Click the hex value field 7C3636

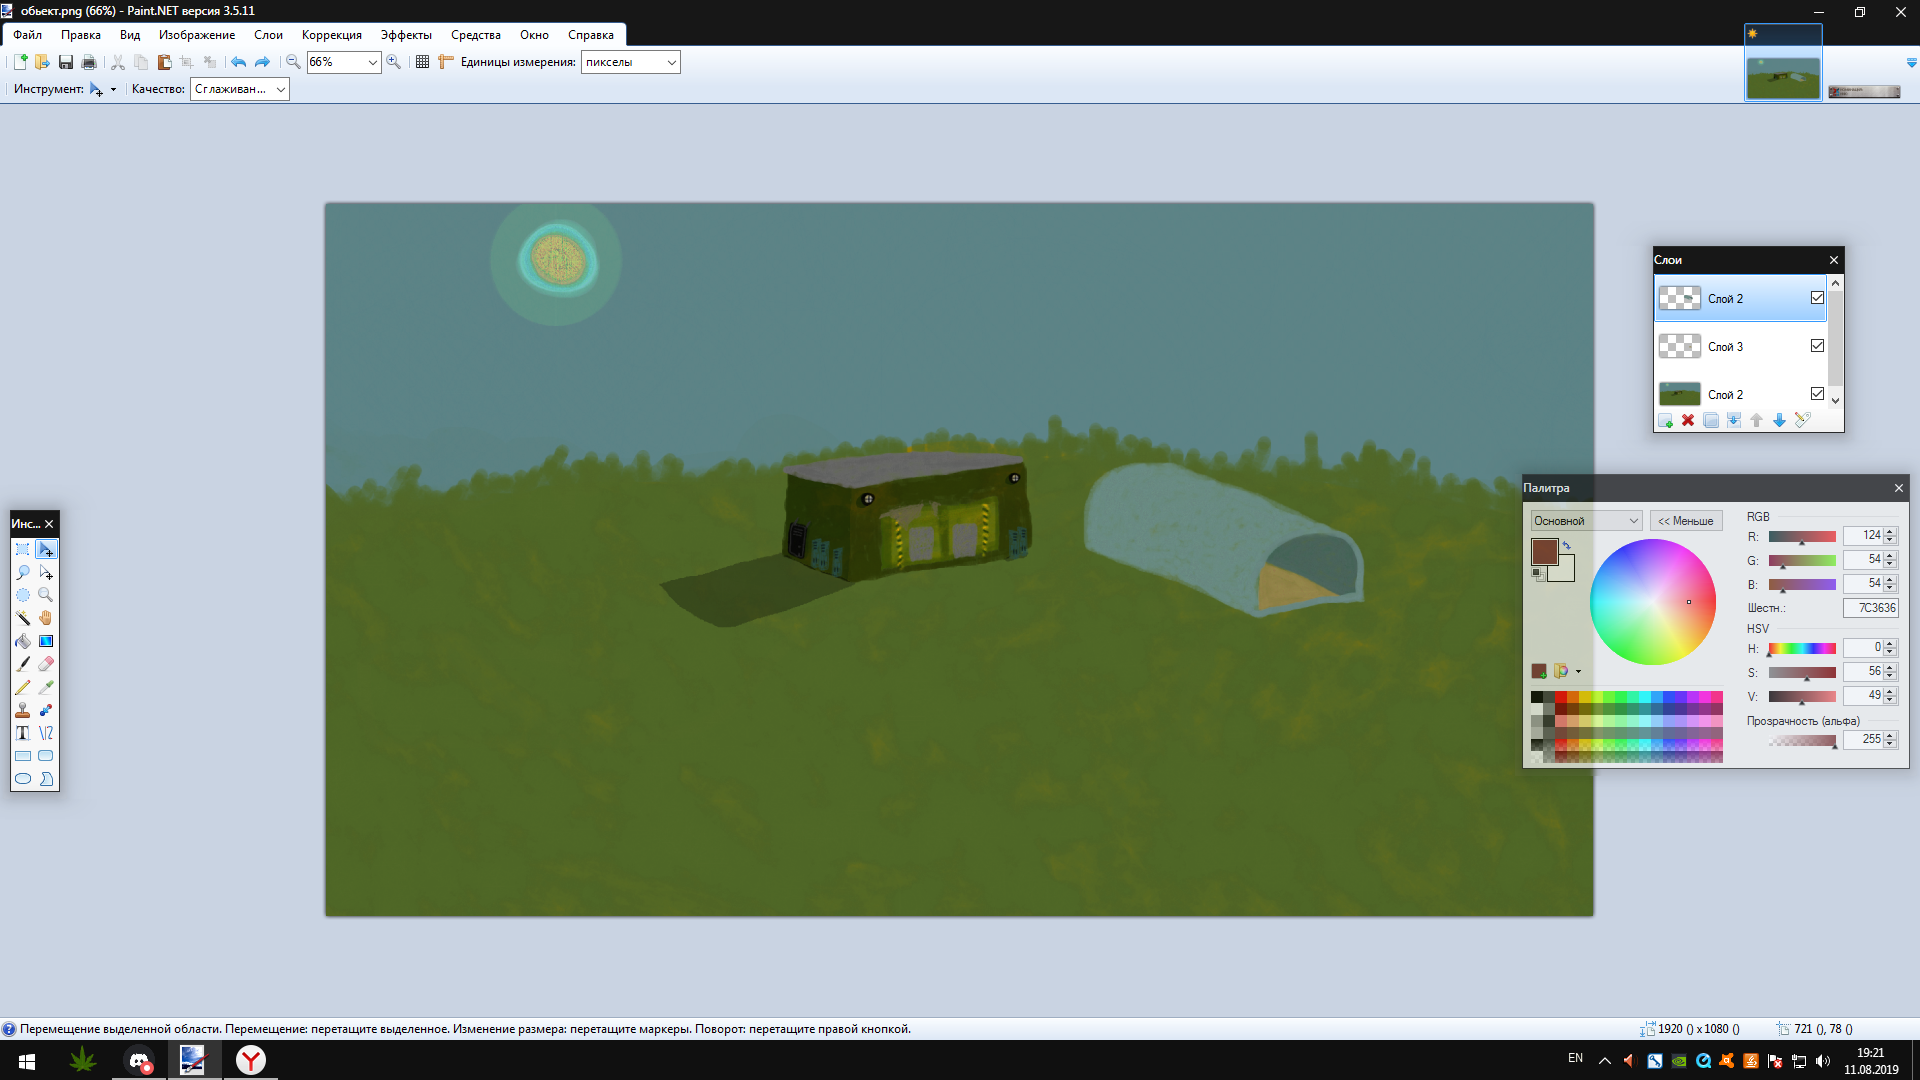tap(1870, 608)
